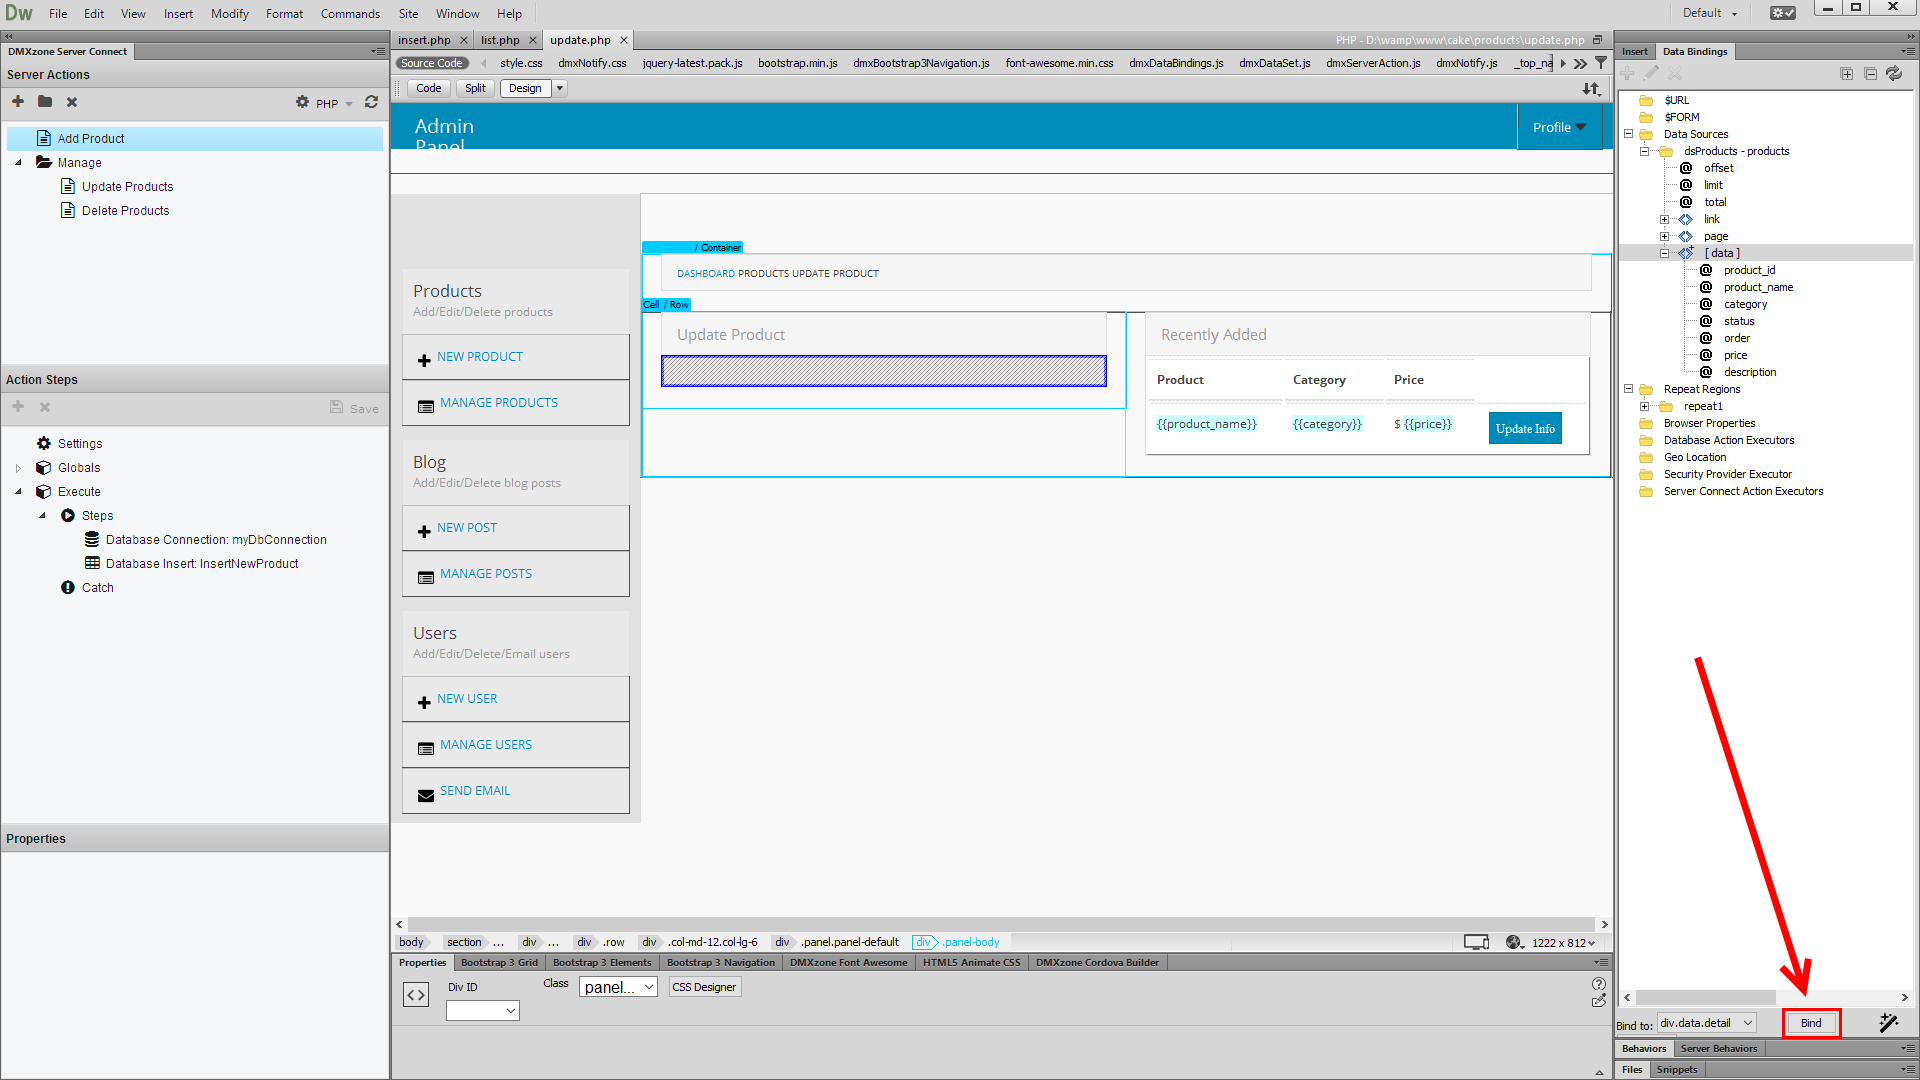Image resolution: width=1920 pixels, height=1080 pixels.
Task: Expand all nodes in Data Bindings
Action: [1846, 74]
